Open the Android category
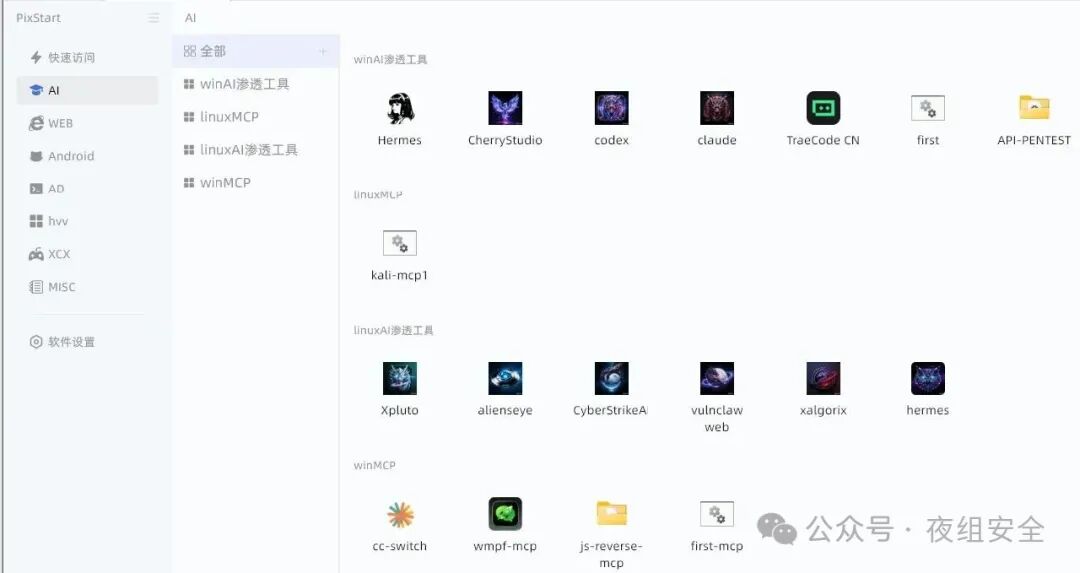1080x573 pixels. tap(87, 156)
